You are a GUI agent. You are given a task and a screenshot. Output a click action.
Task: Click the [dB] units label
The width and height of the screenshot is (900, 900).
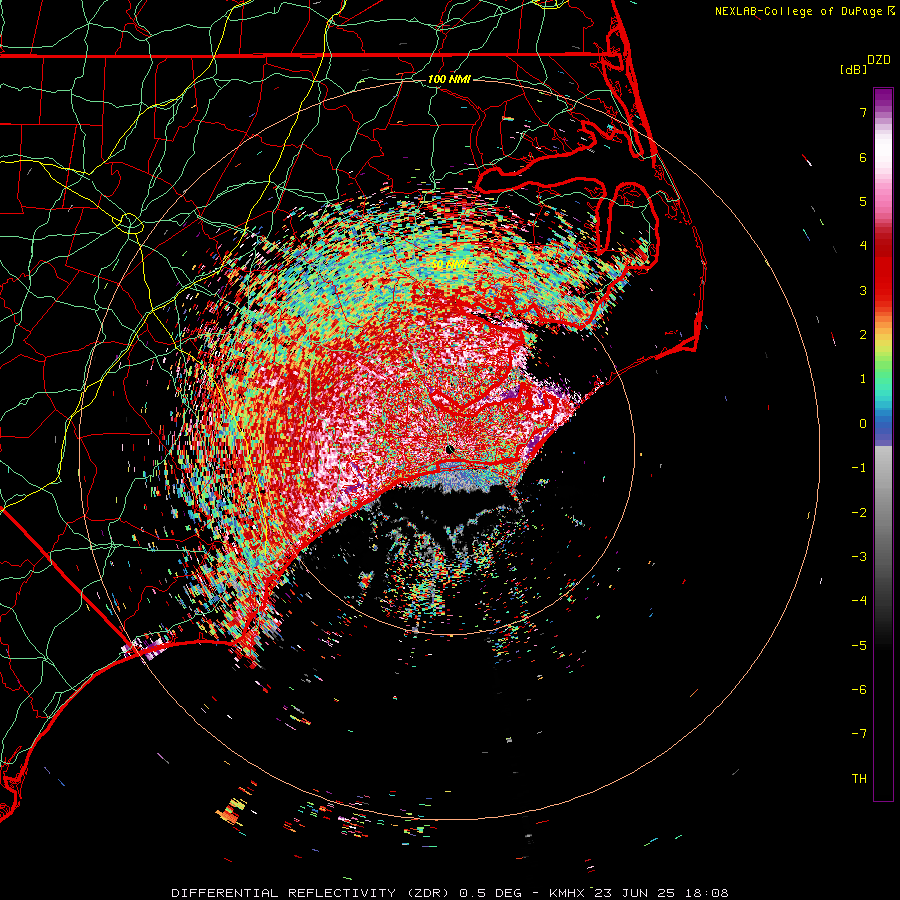coord(854,69)
